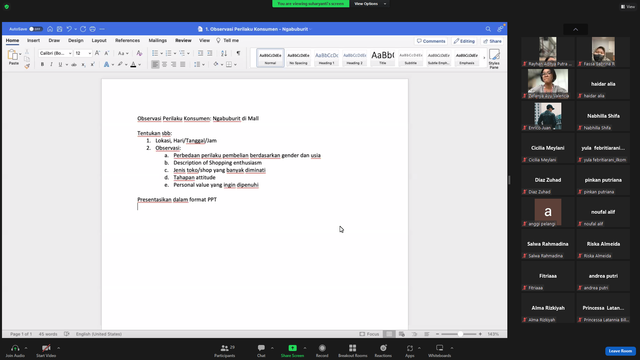The image size is (640, 360).
Task: Open the Styles Pane
Action: click(x=494, y=59)
